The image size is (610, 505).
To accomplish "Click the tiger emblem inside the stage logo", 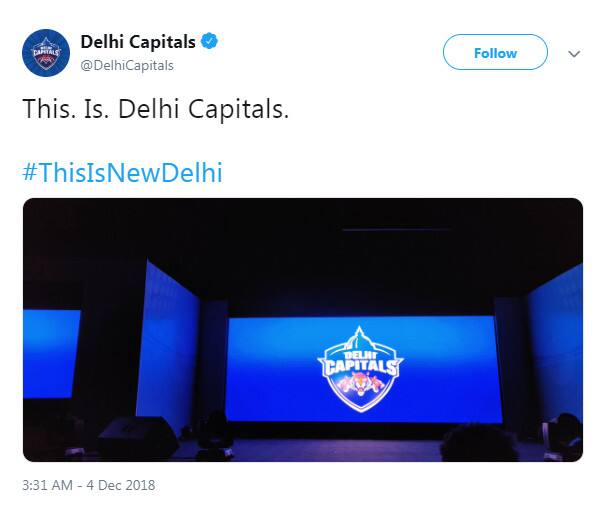I will click(x=361, y=385).
